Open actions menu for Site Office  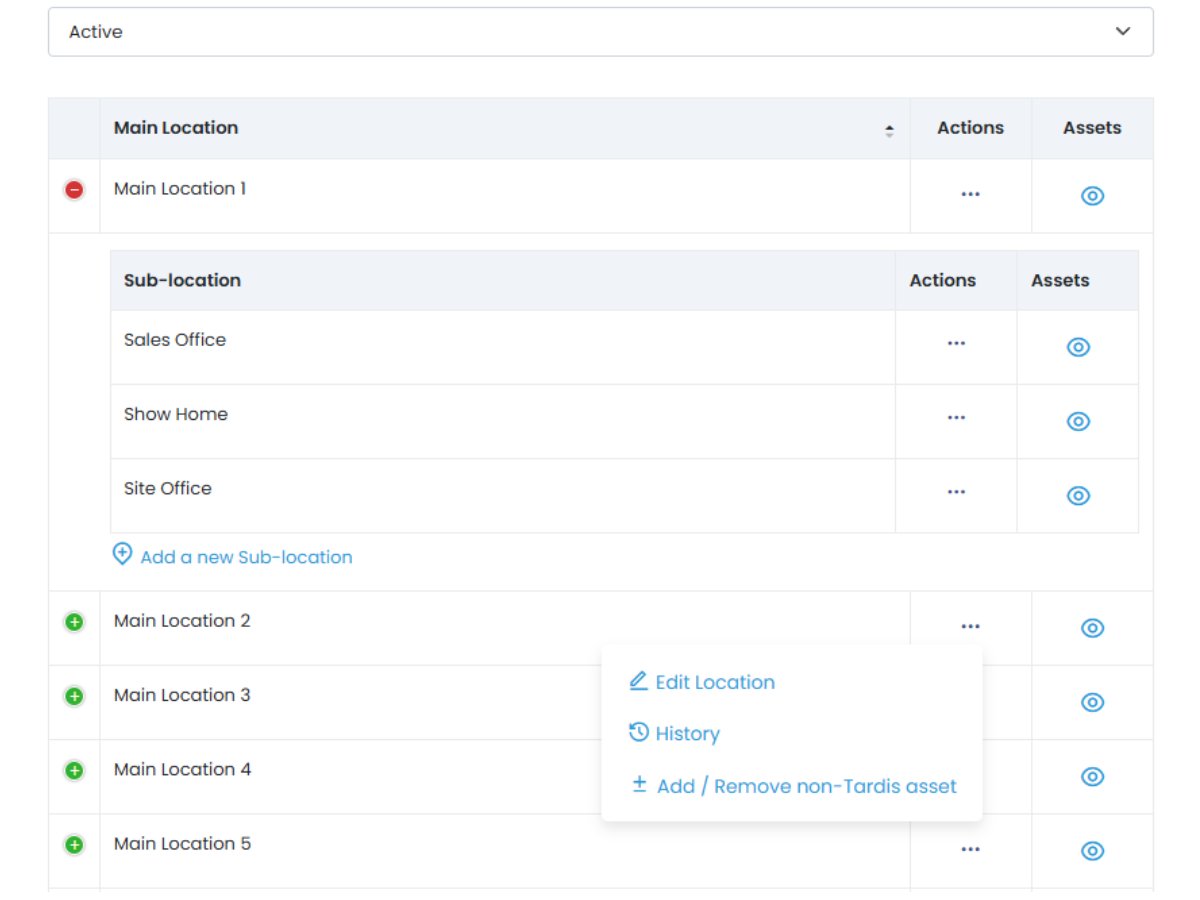tap(956, 492)
